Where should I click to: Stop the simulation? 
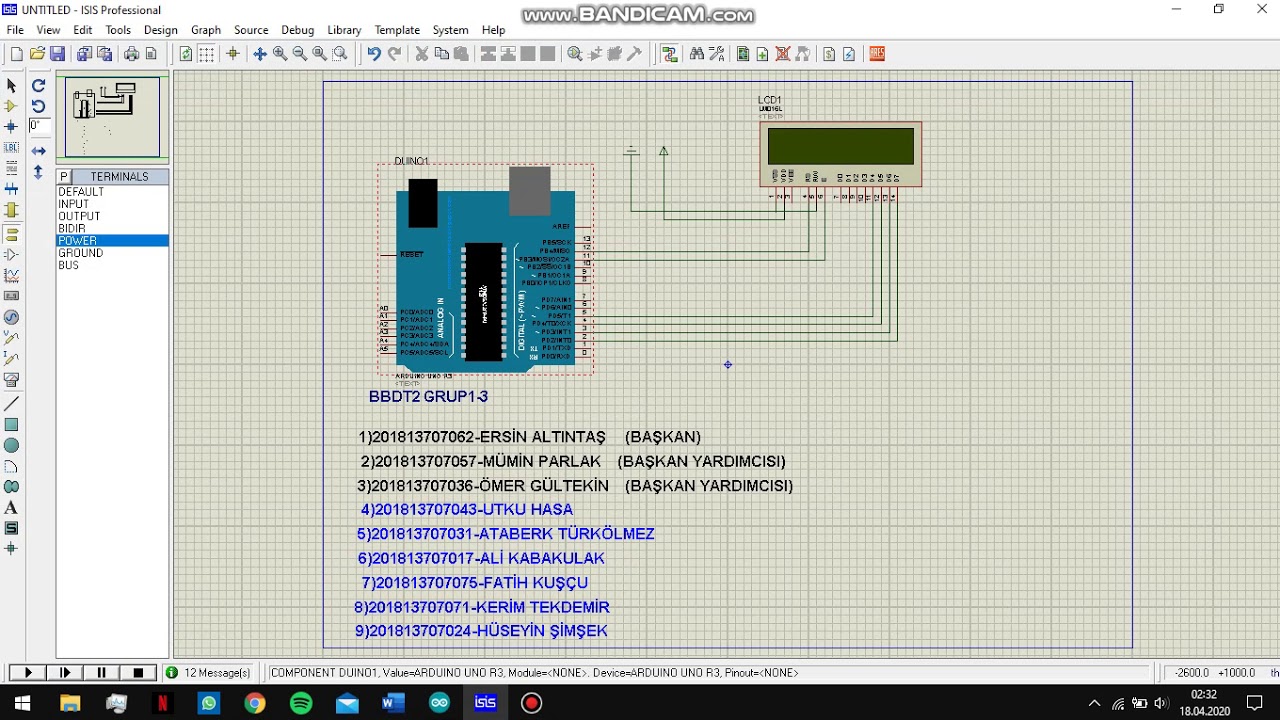pos(139,673)
